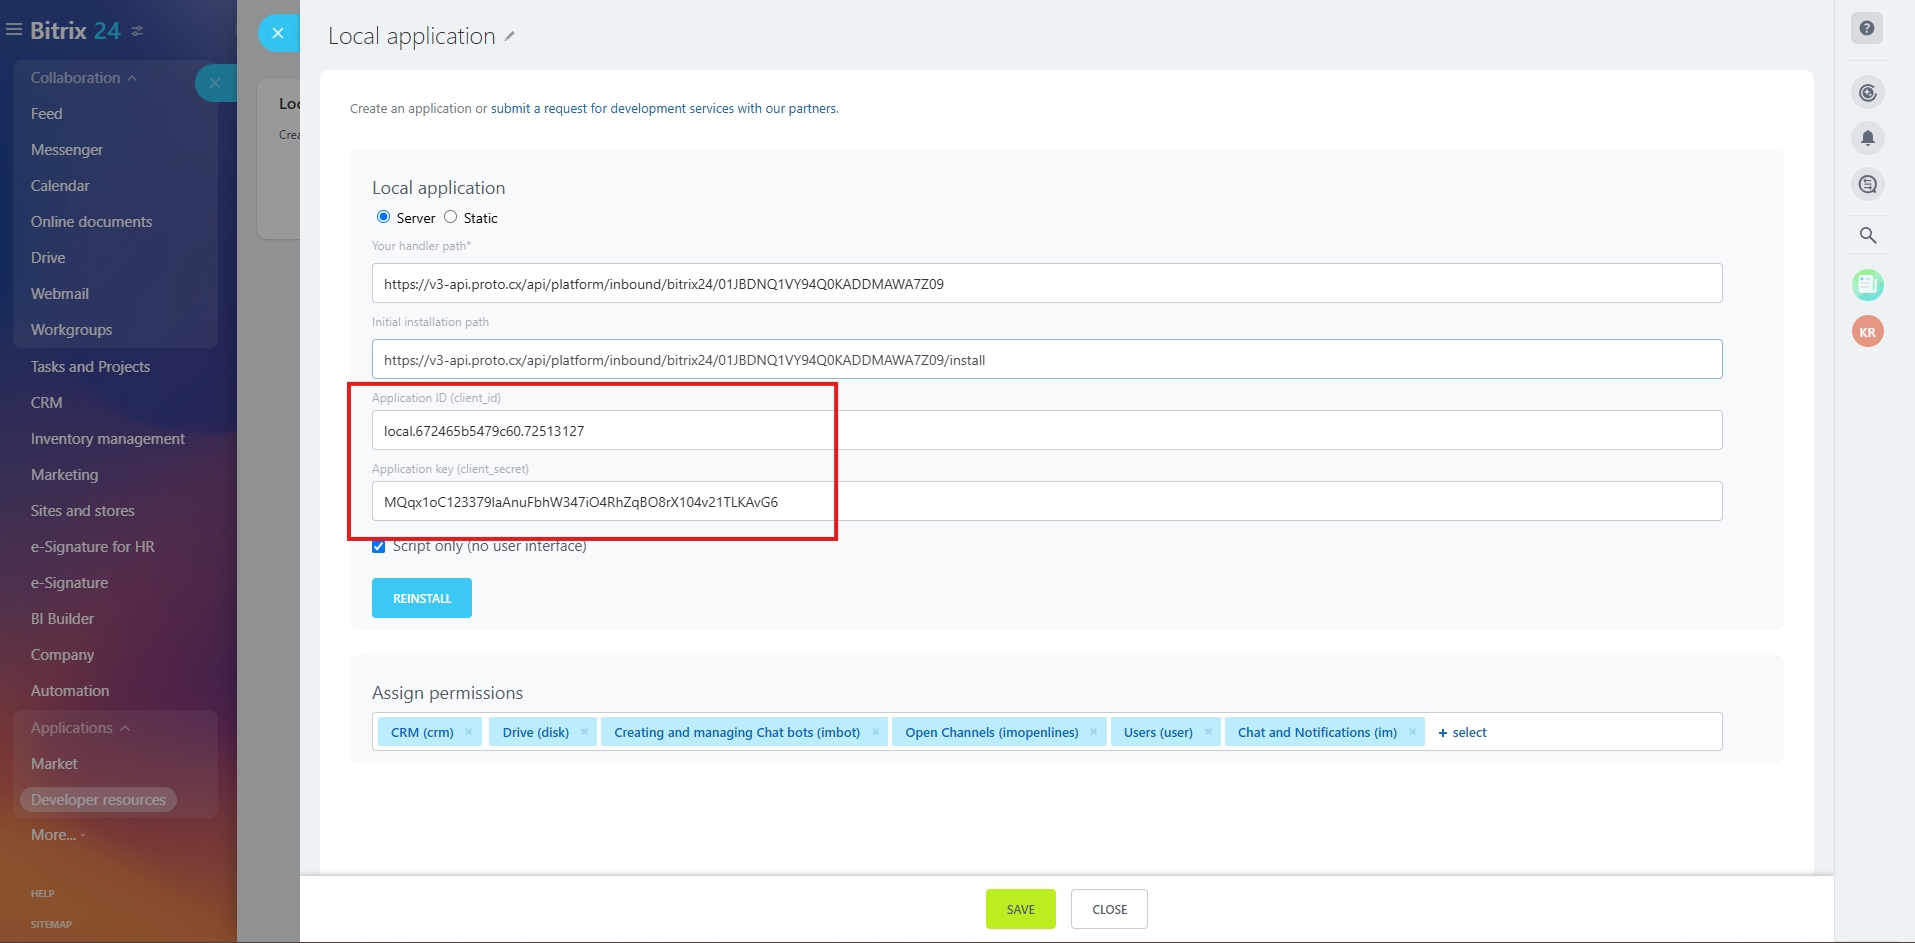The height and width of the screenshot is (943, 1915).
Task: Go to Developer resources menu item
Action: click(98, 800)
